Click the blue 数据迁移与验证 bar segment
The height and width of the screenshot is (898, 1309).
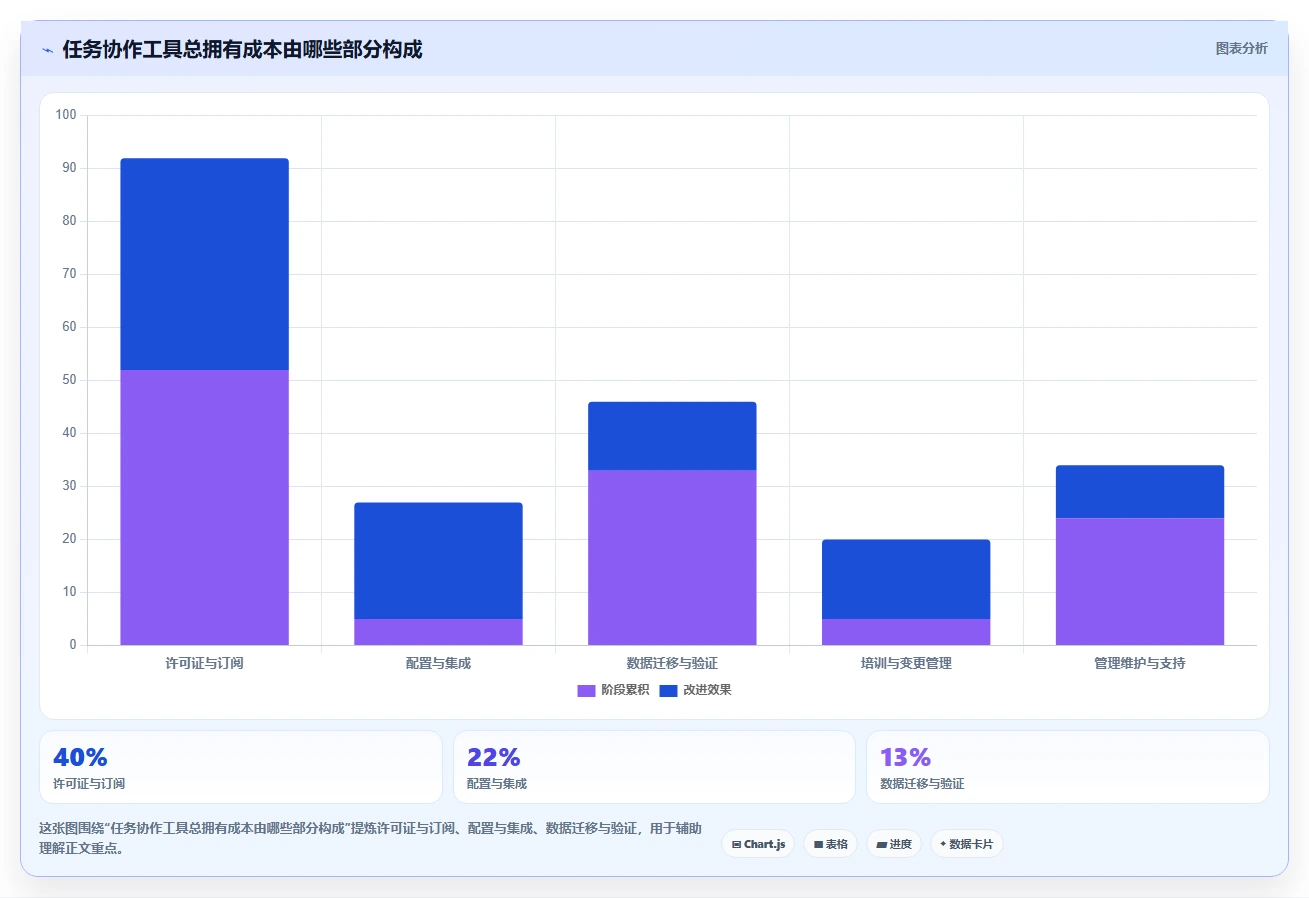[672, 436]
